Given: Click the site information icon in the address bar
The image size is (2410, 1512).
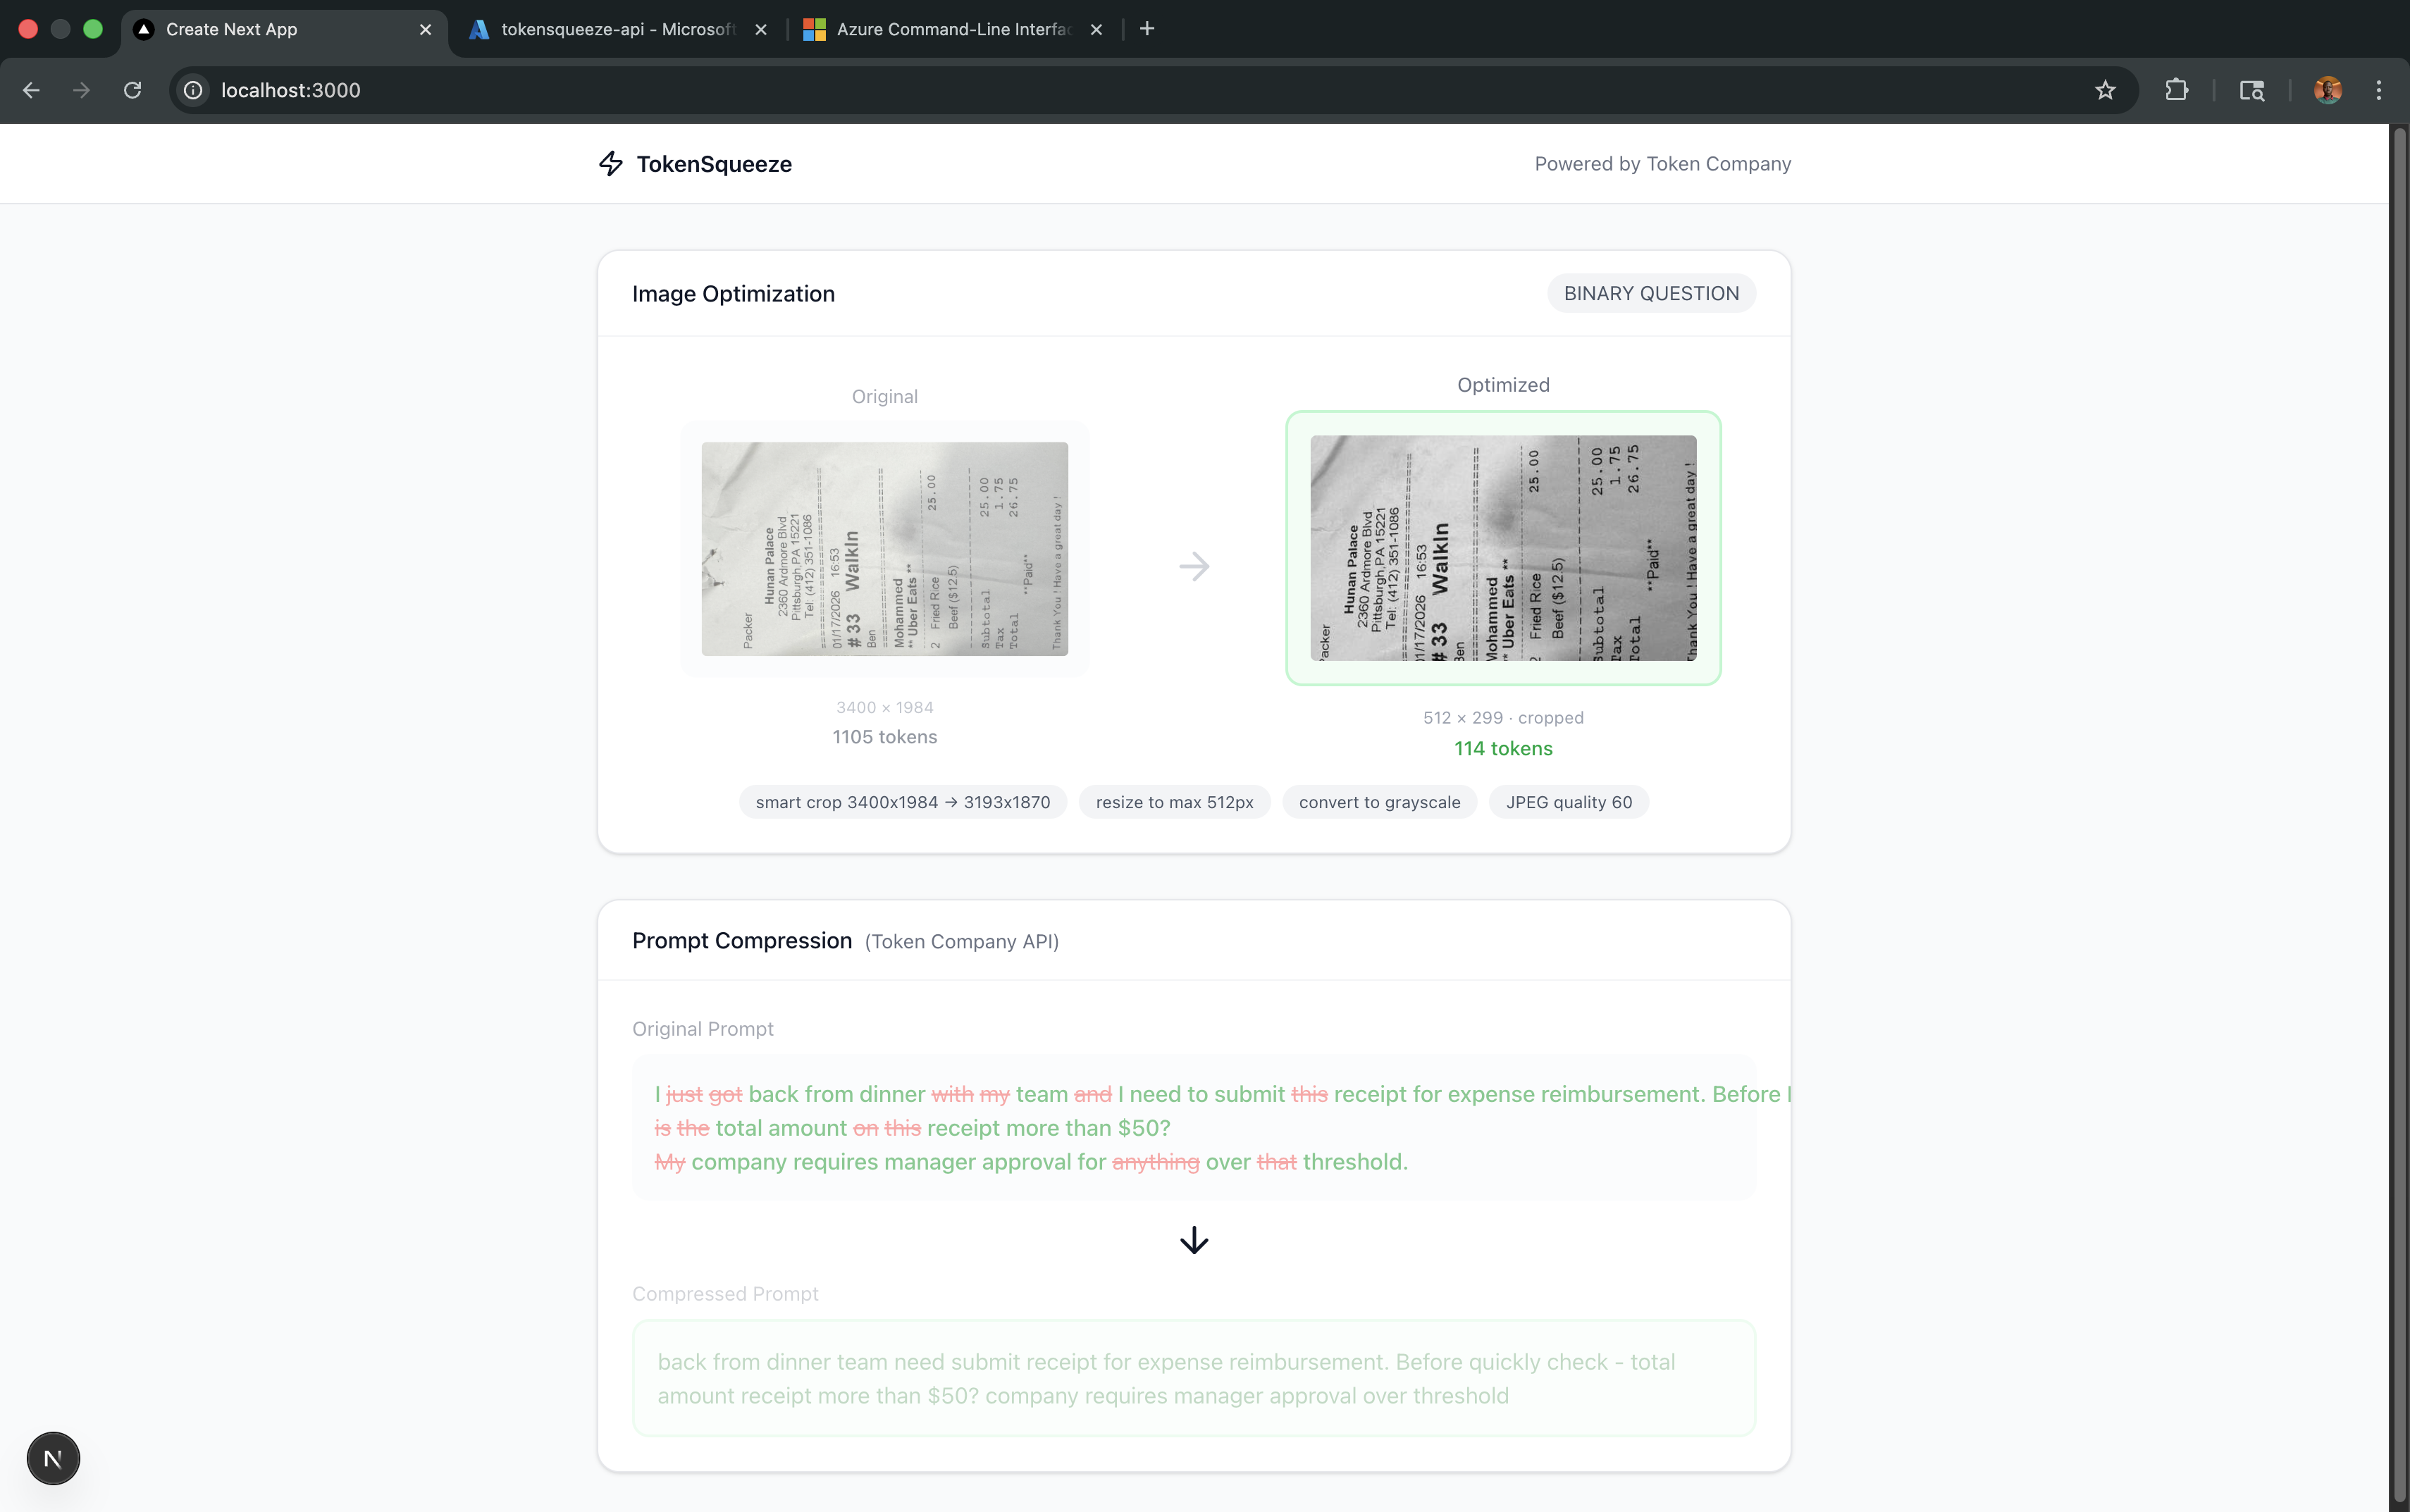Looking at the screenshot, I should coord(193,90).
